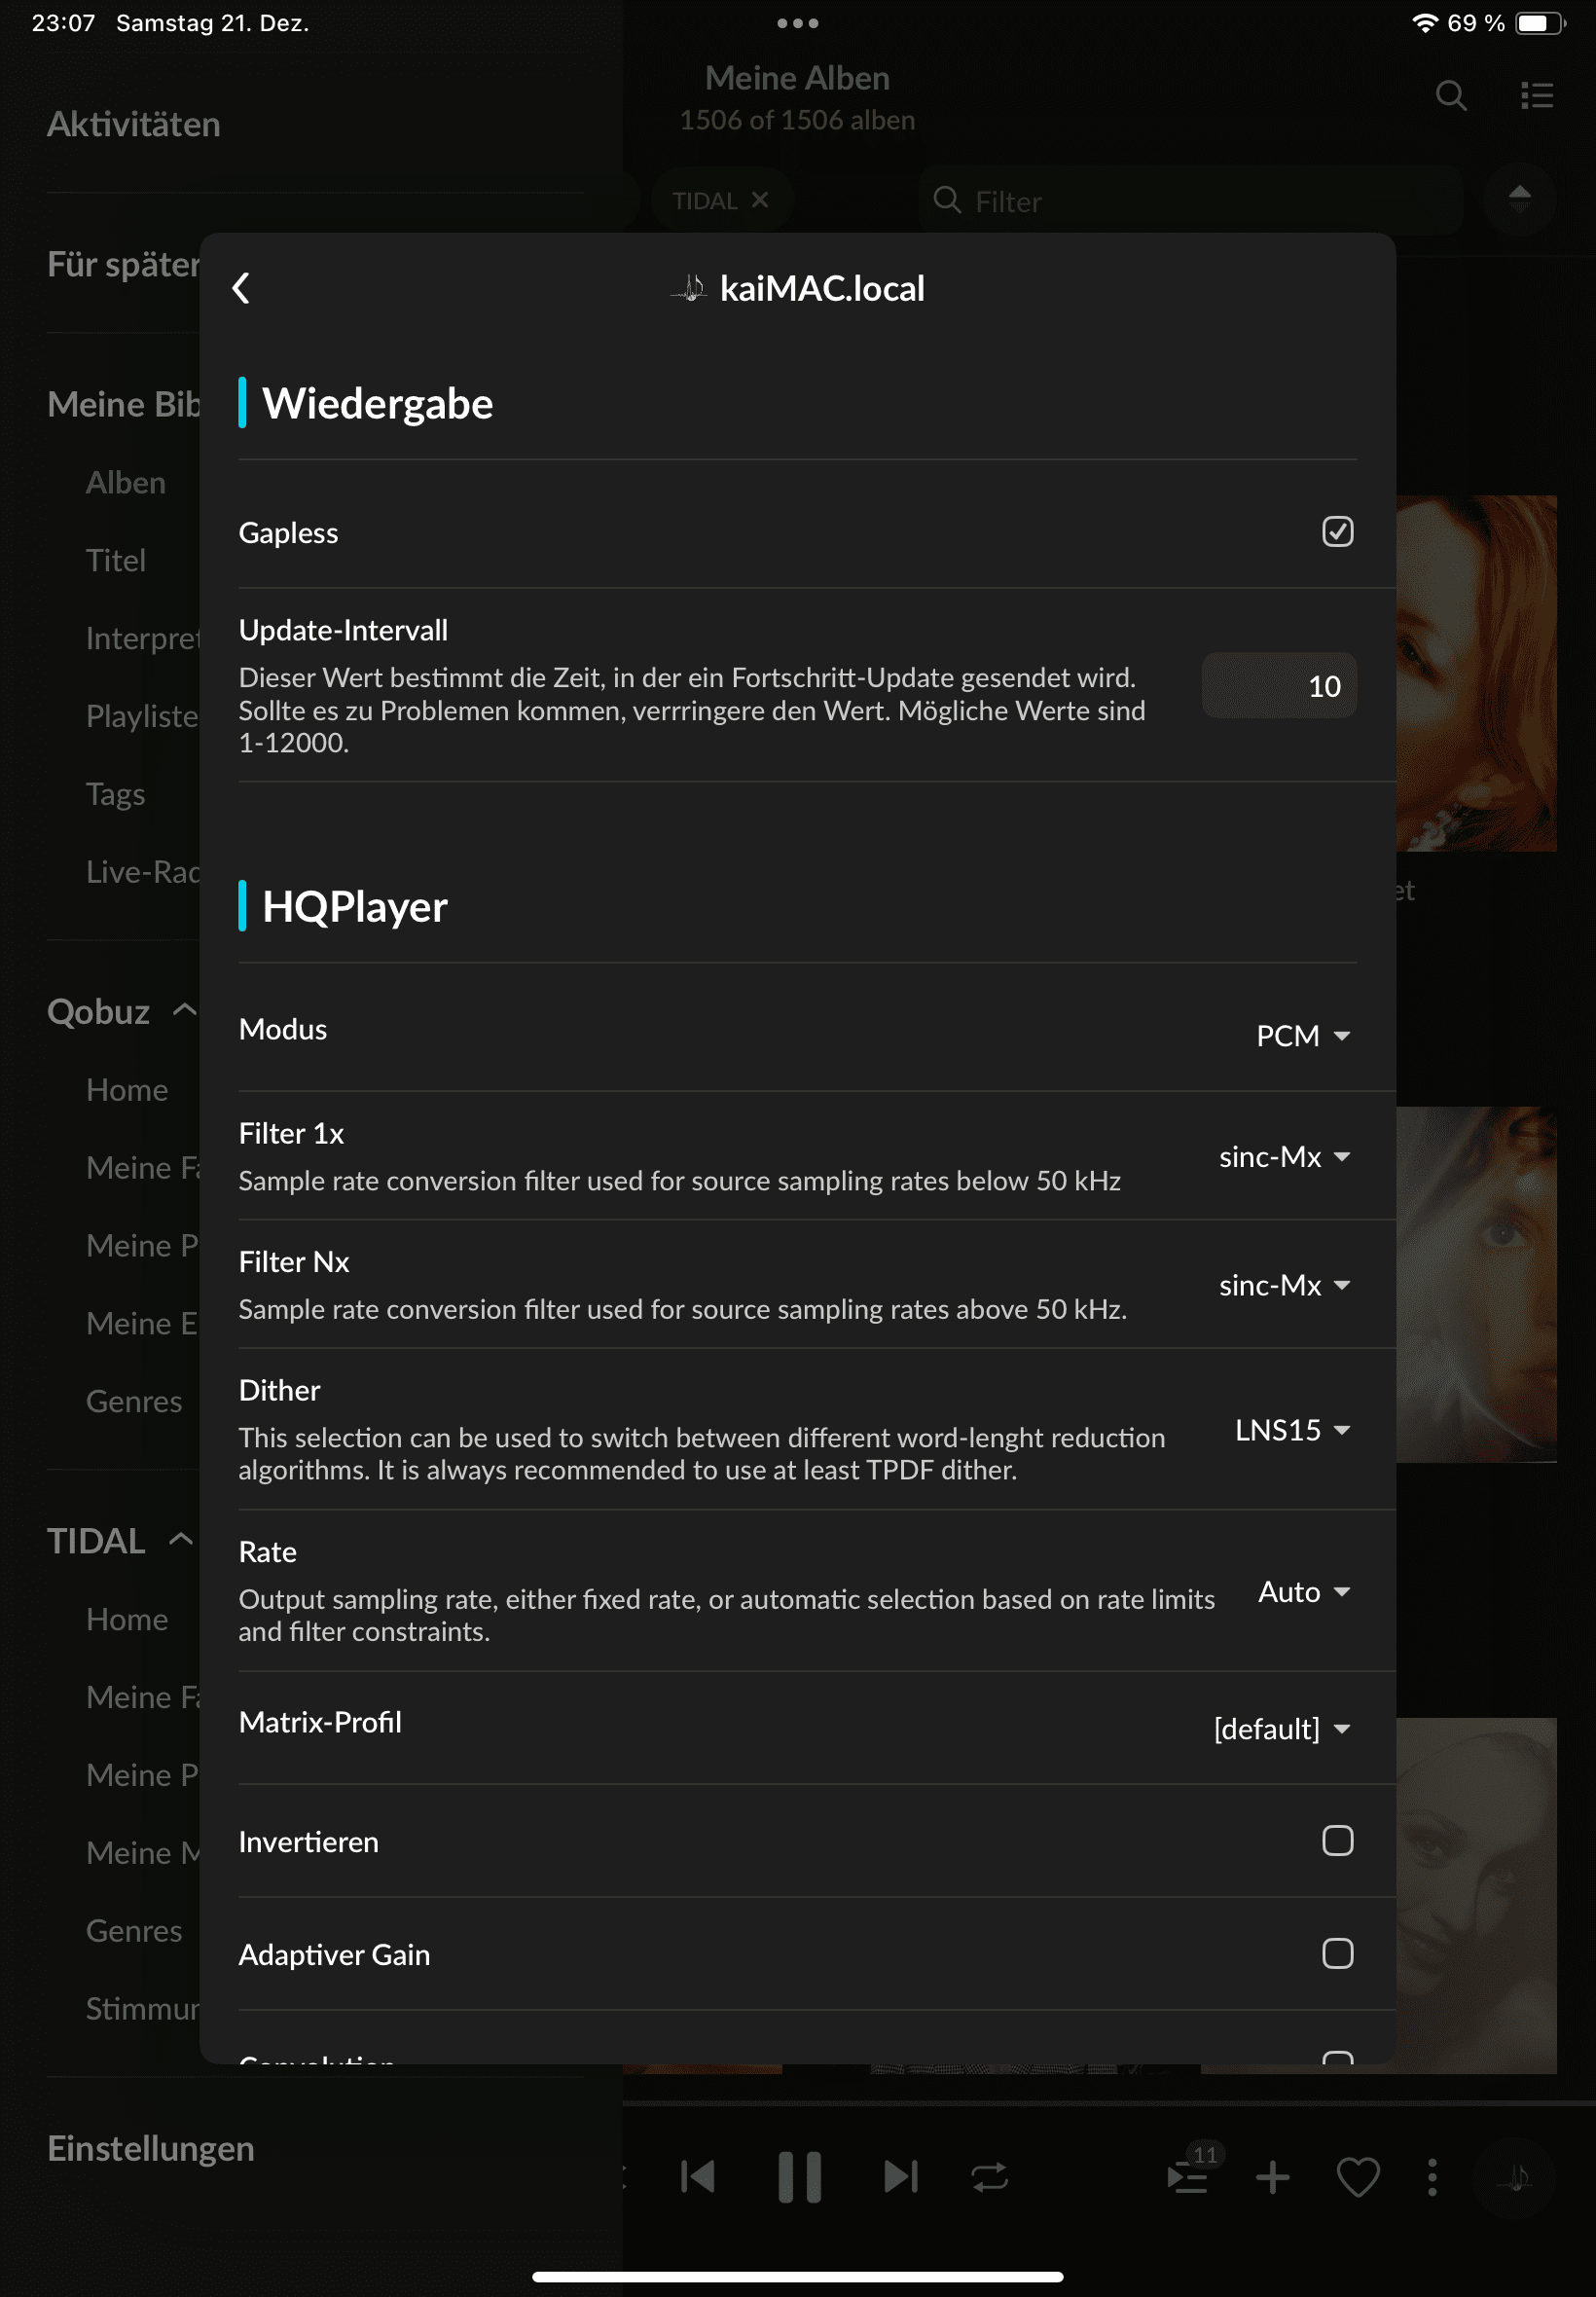The height and width of the screenshot is (2297, 1596).
Task: Switch to list view icon
Action: [1537, 96]
